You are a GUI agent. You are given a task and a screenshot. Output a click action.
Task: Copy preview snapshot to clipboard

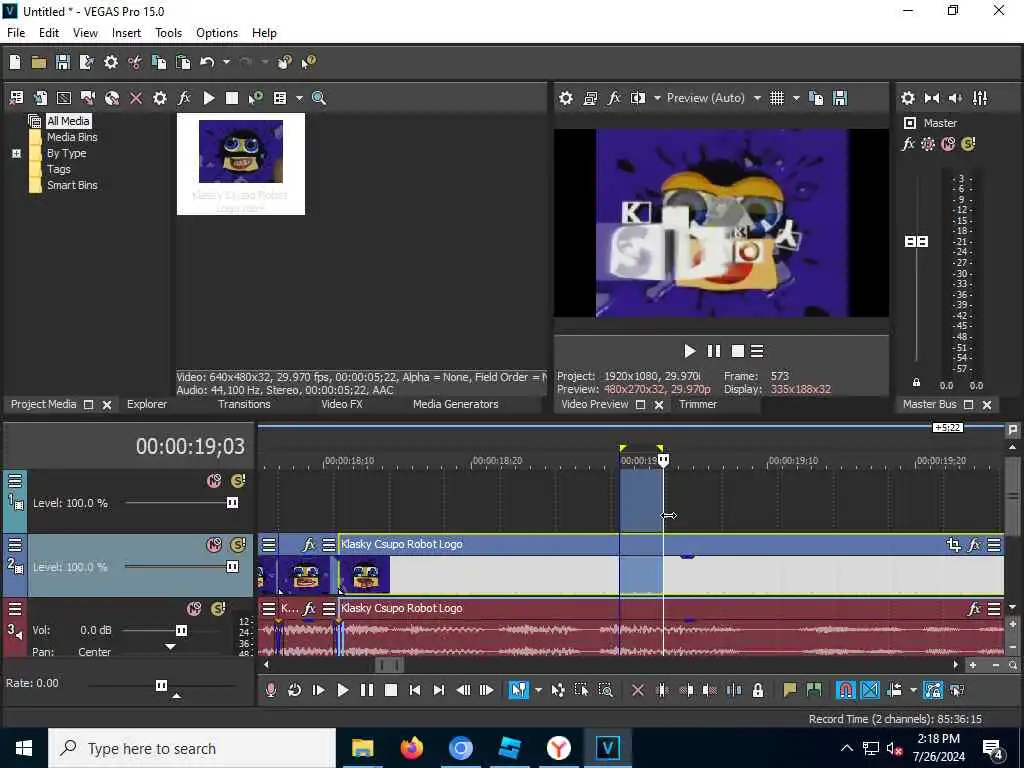(x=816, y=98)
